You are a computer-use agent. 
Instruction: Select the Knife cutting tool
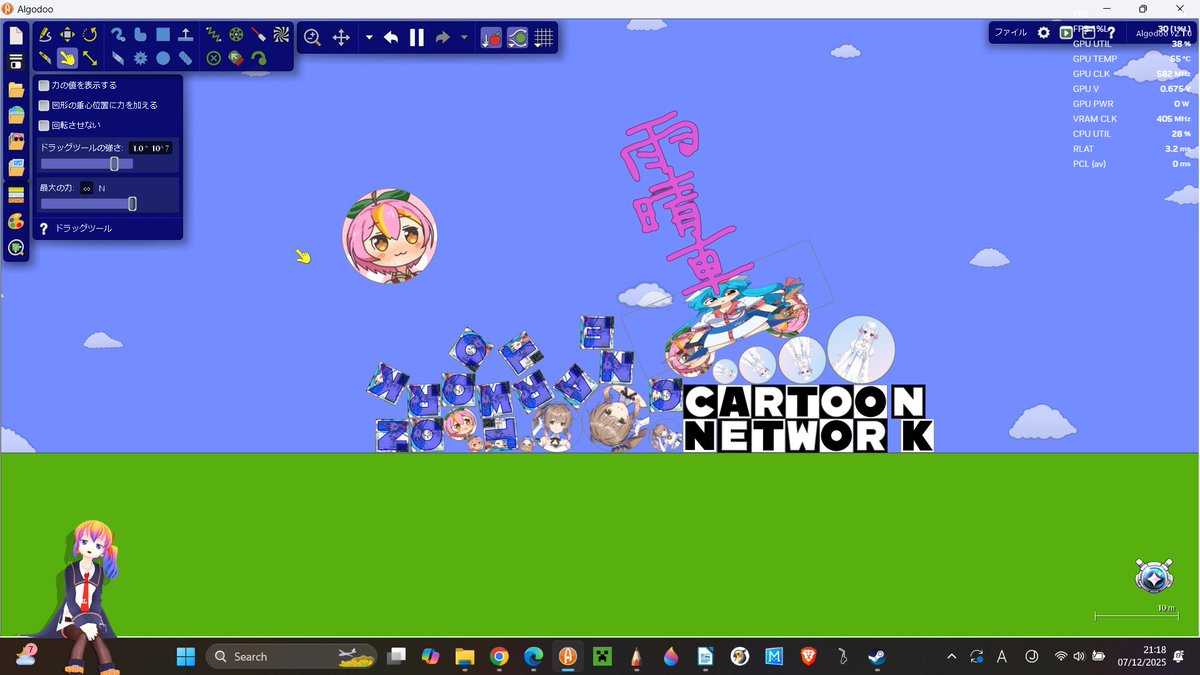pyautogui.click(x=45, y=58)
